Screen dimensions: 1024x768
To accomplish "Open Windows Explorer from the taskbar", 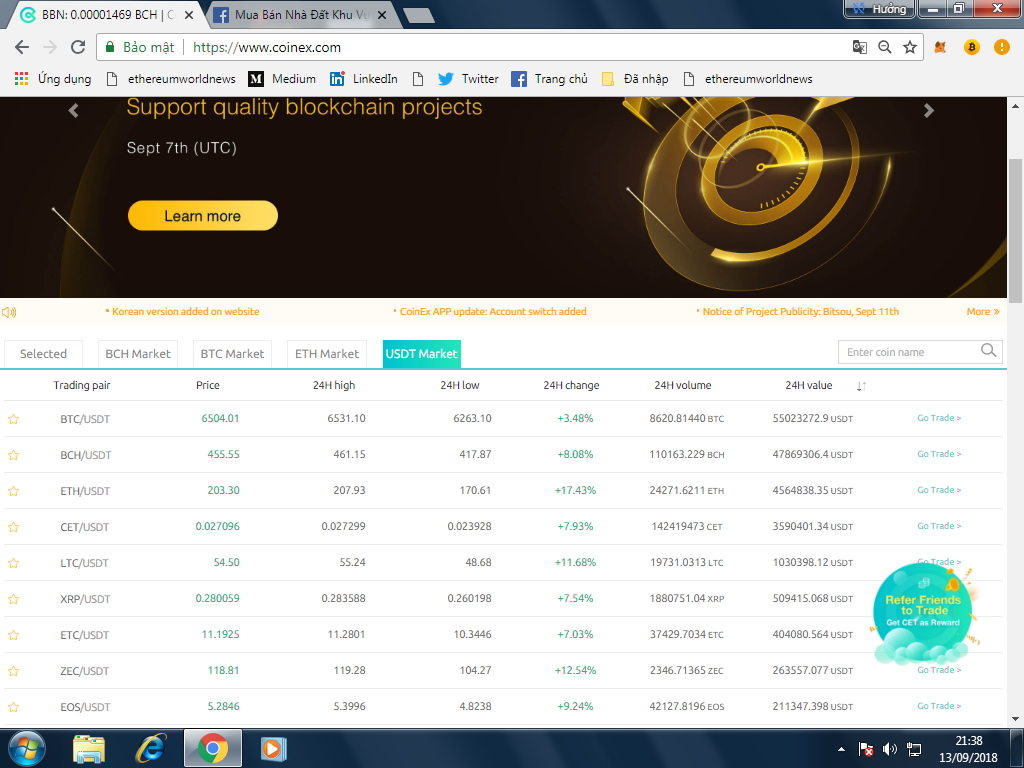I will coord(89,748).
